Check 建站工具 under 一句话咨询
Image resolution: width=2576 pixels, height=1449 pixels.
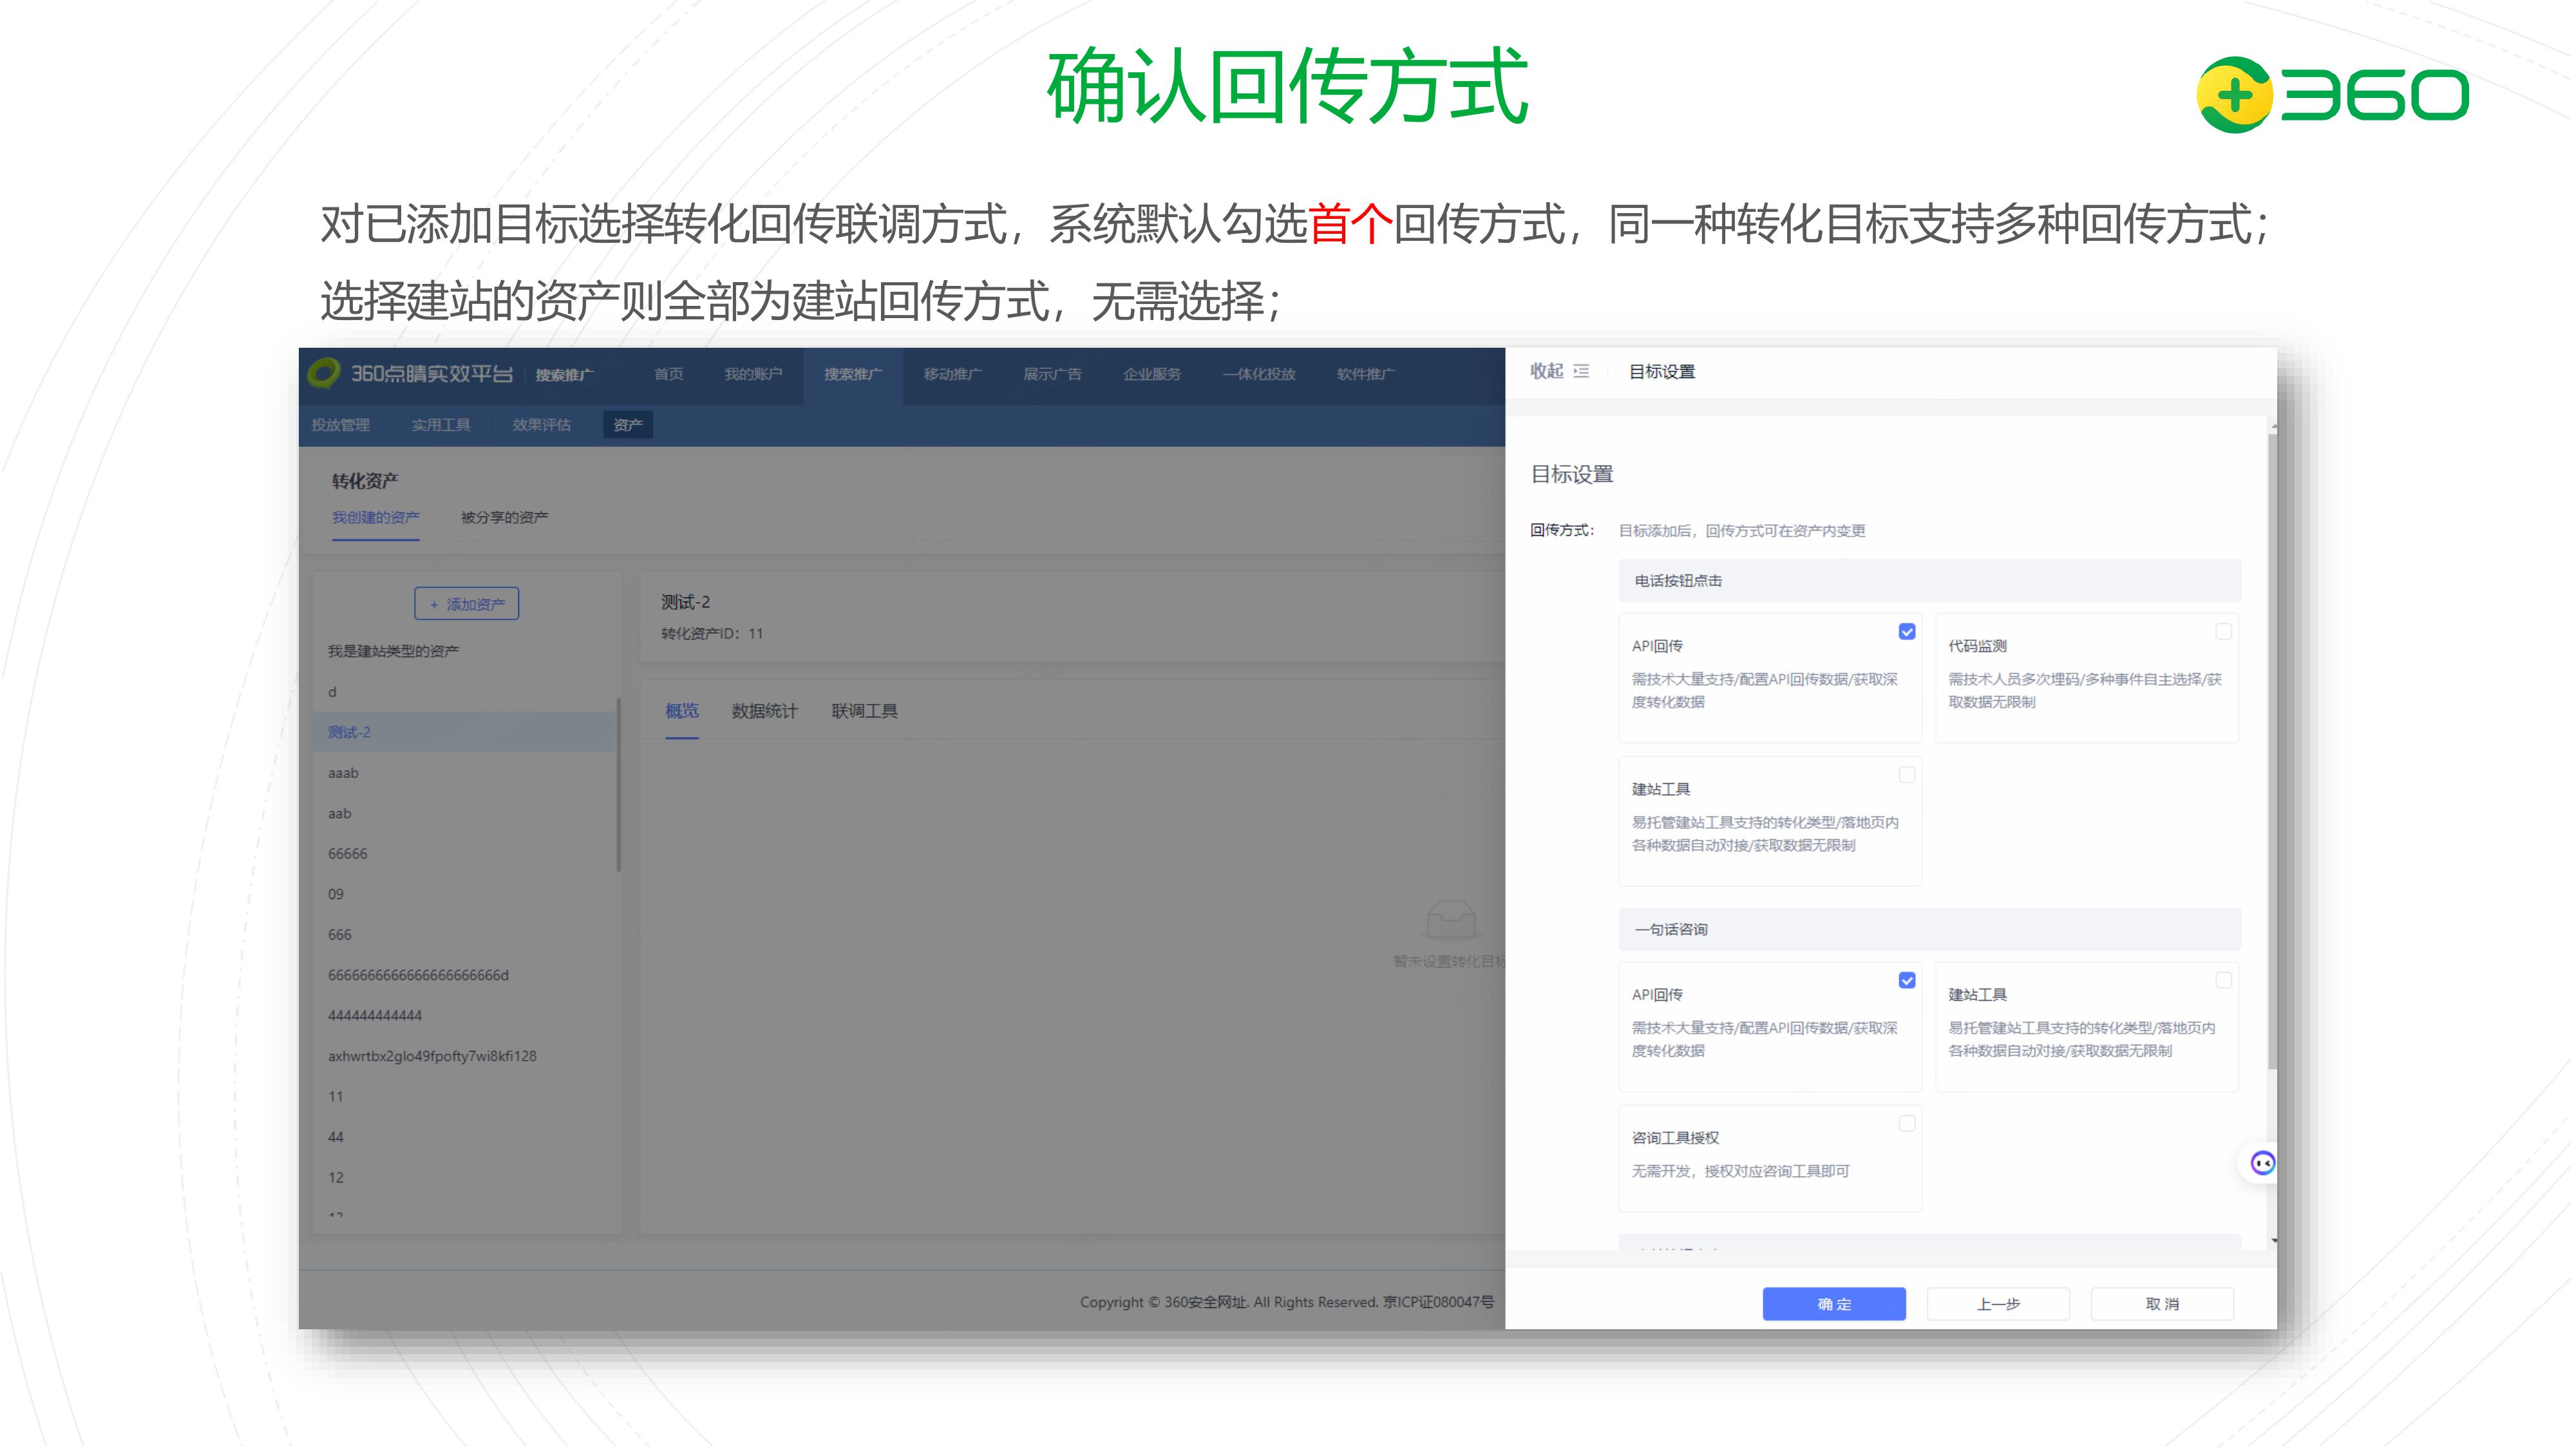(2223, 981)
